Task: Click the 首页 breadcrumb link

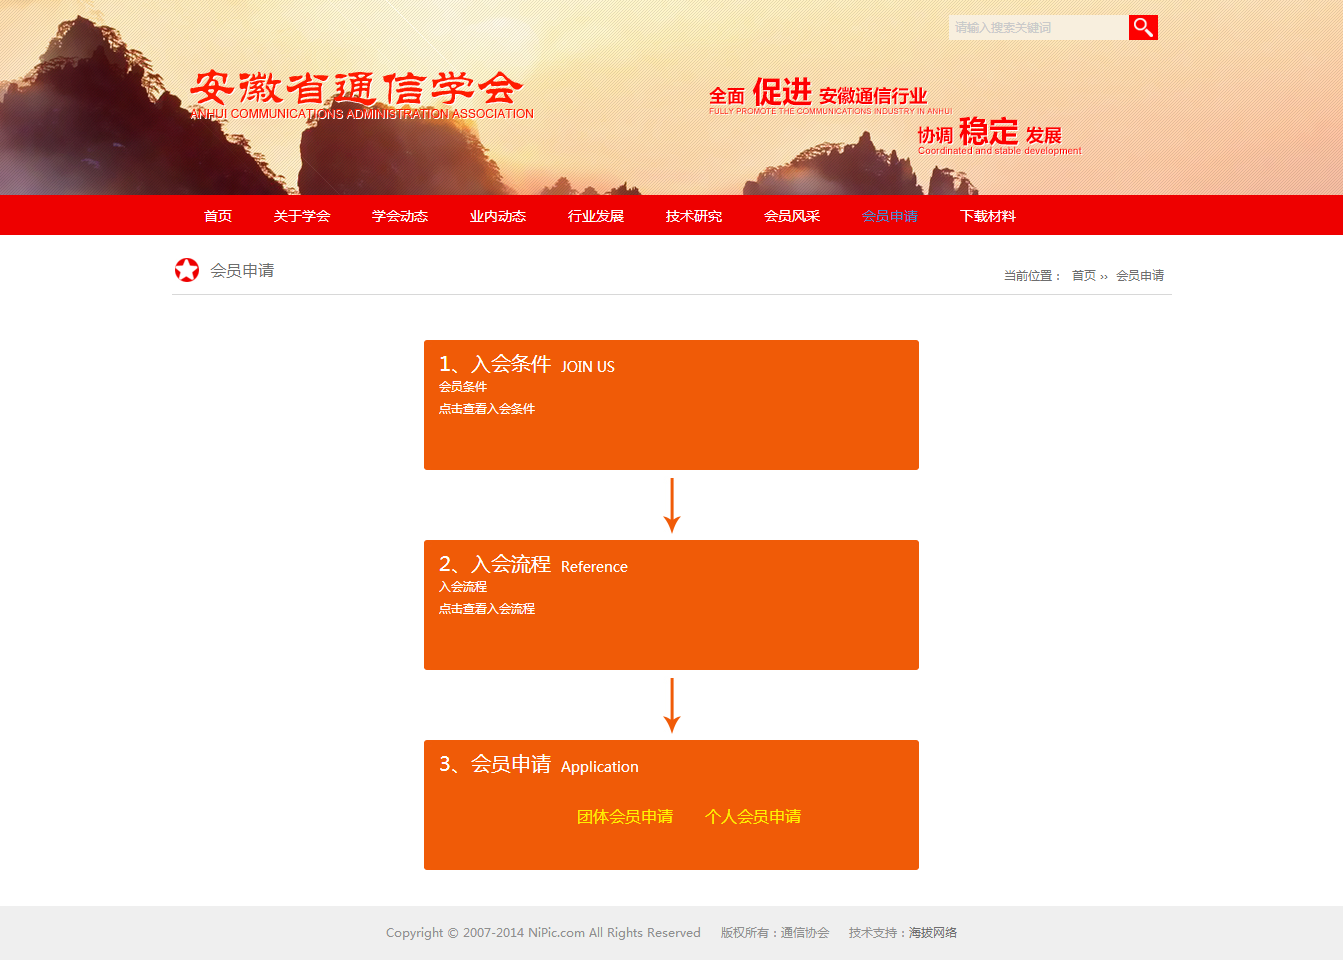Action: 1083,276
